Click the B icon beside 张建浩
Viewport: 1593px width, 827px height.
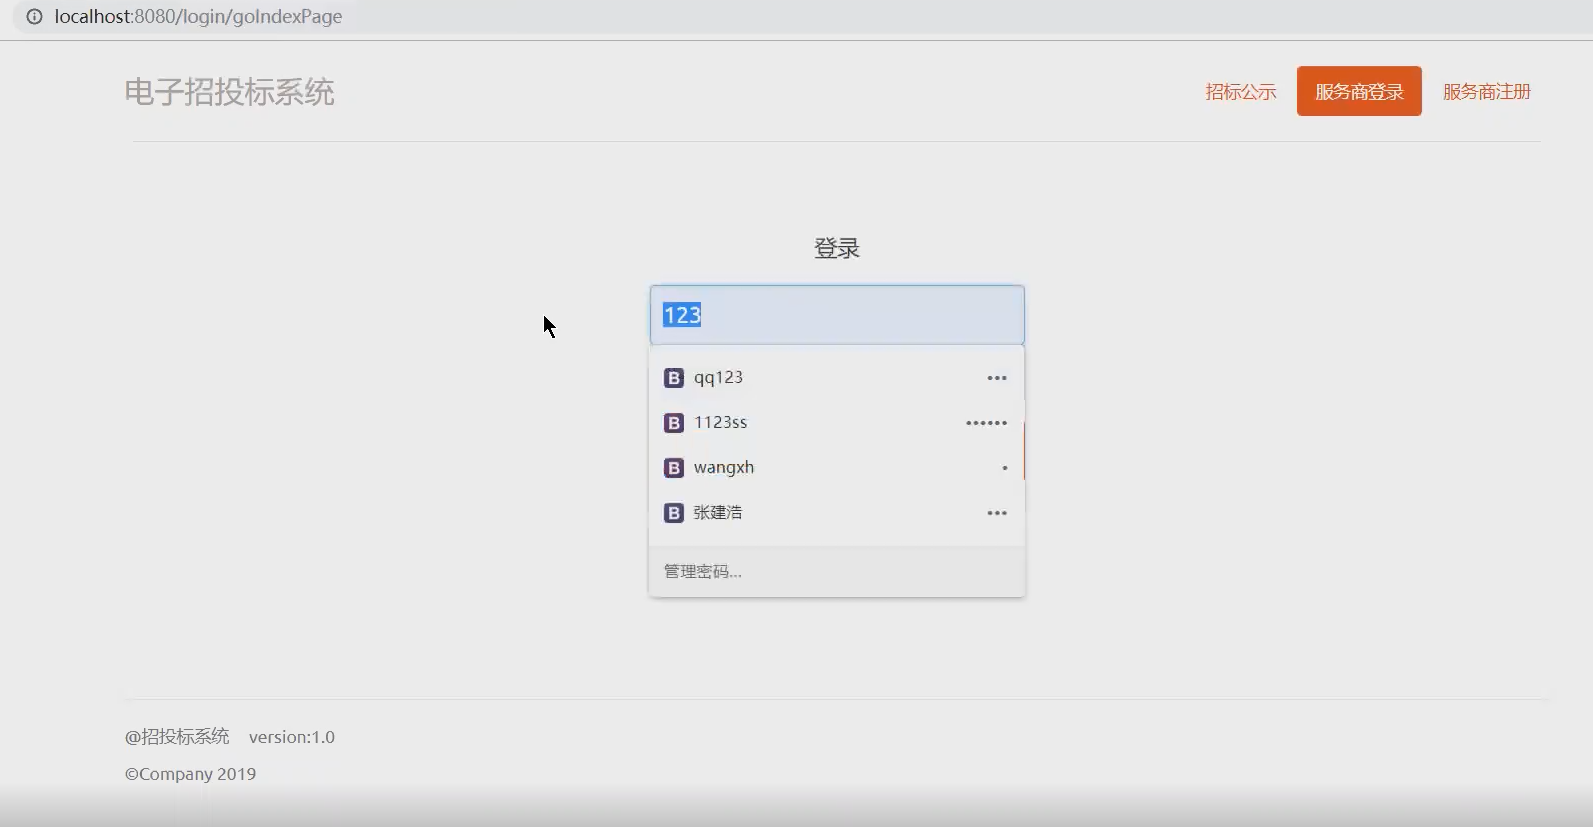point(674,513)
